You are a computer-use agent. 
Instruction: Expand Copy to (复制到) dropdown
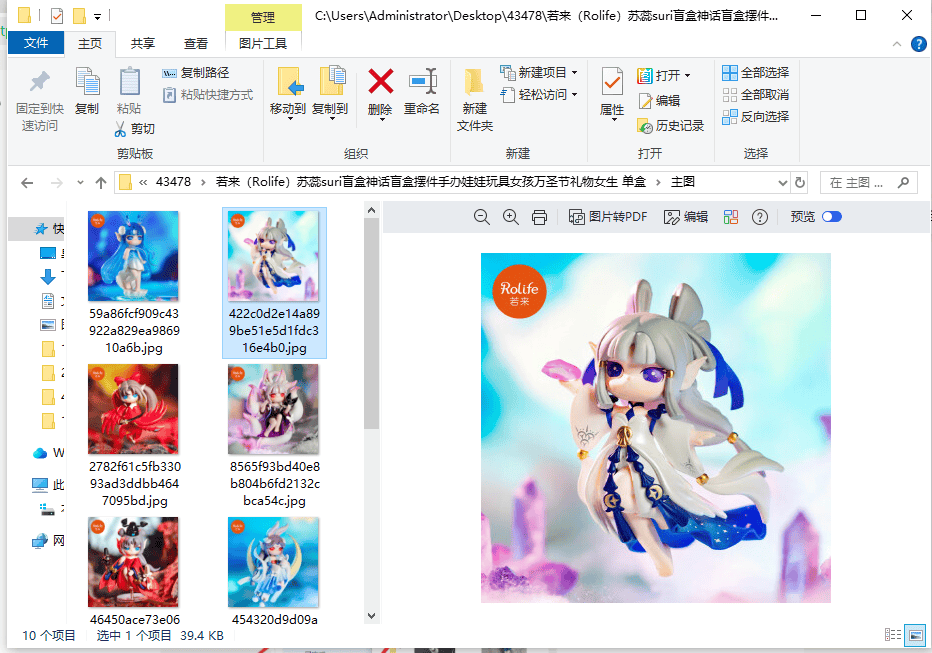(332, 119)
